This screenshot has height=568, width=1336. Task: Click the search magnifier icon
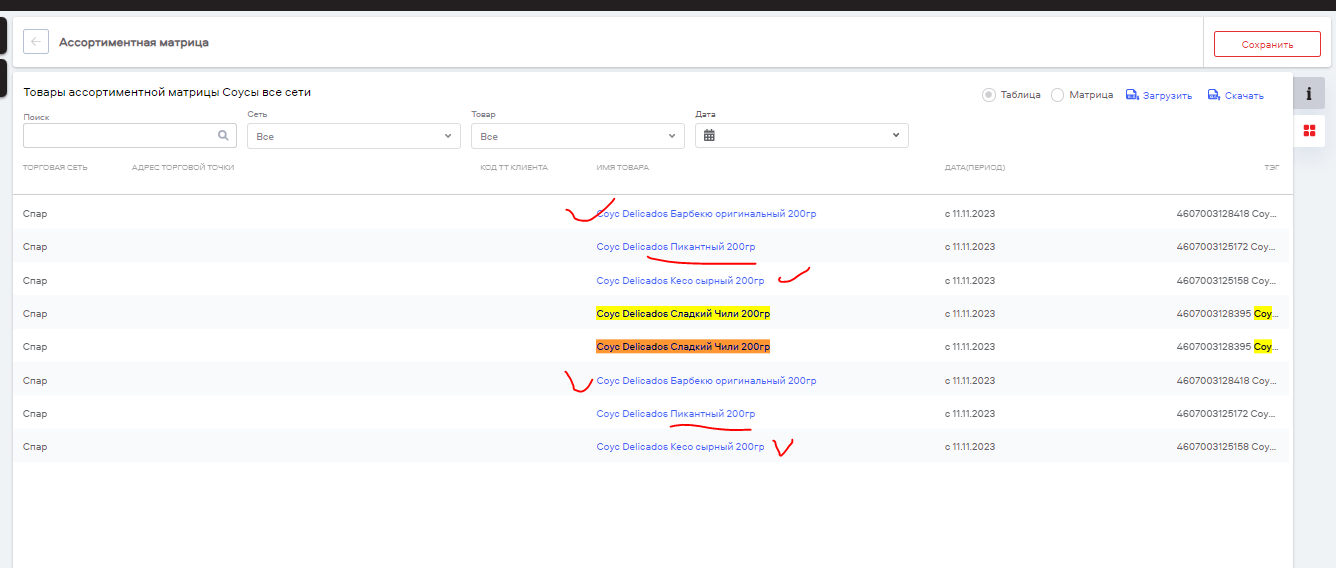[223, 135]
